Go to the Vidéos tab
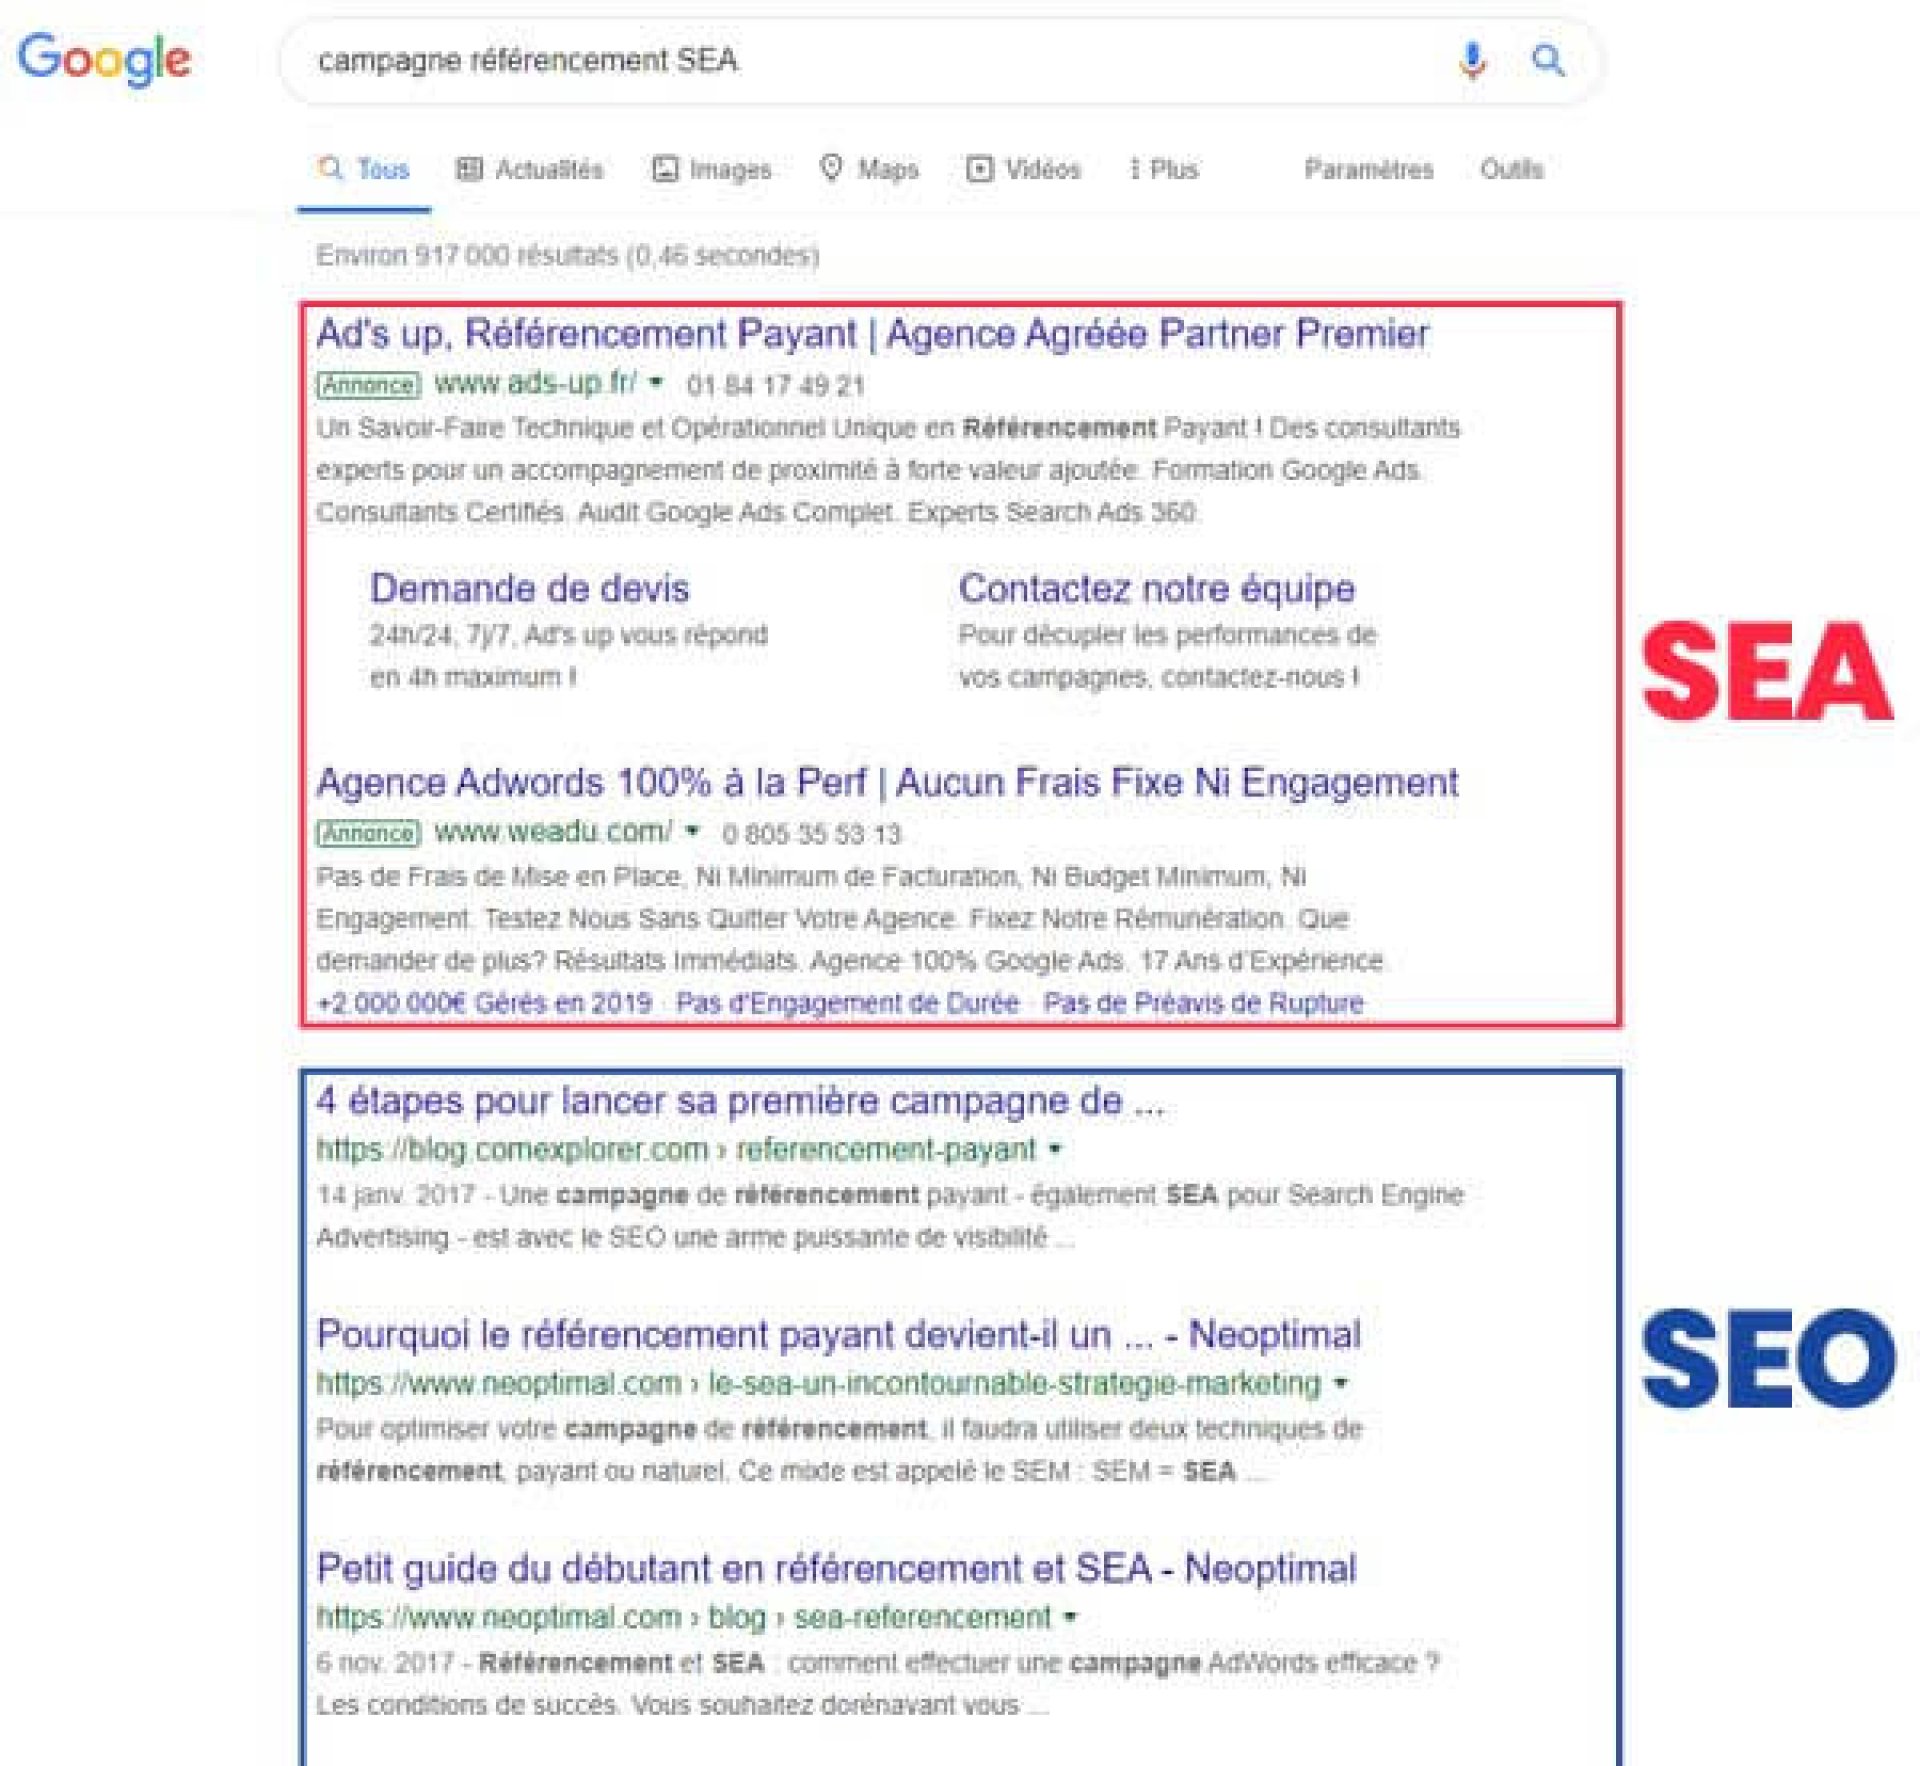The width and height of the screenshot is (1920, 1766). (x=1023, y=169)
